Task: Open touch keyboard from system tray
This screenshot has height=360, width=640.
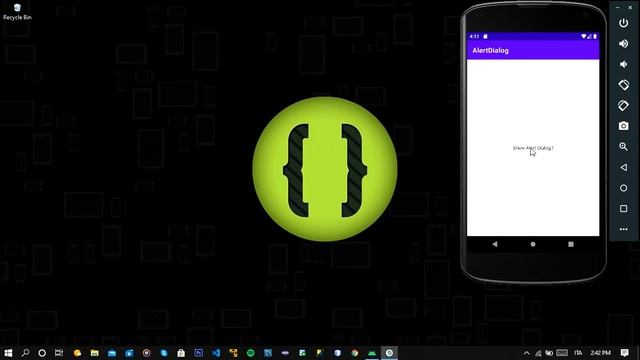Action: [562, 353]
